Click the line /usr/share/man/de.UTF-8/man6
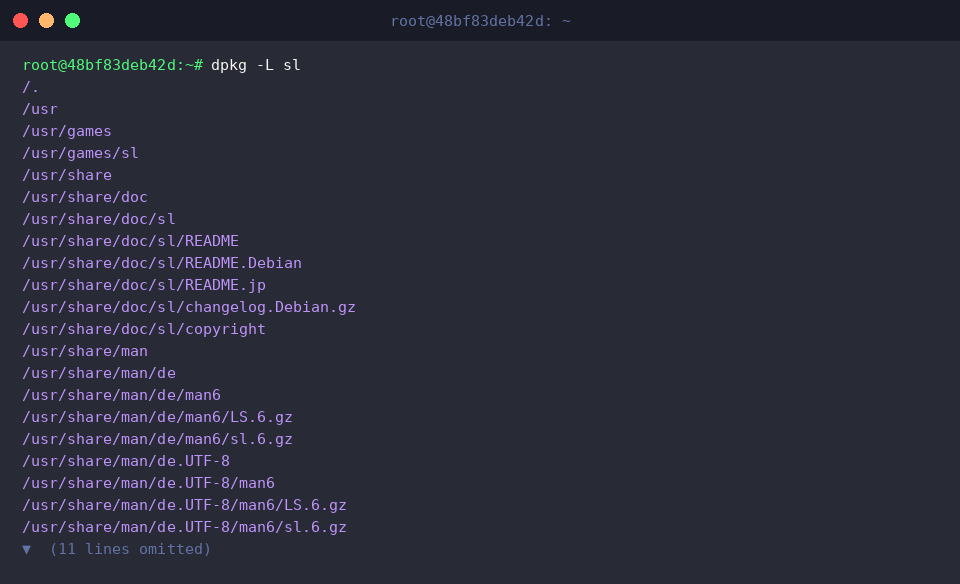The image size is (960, 584). (x=148, y=483)
